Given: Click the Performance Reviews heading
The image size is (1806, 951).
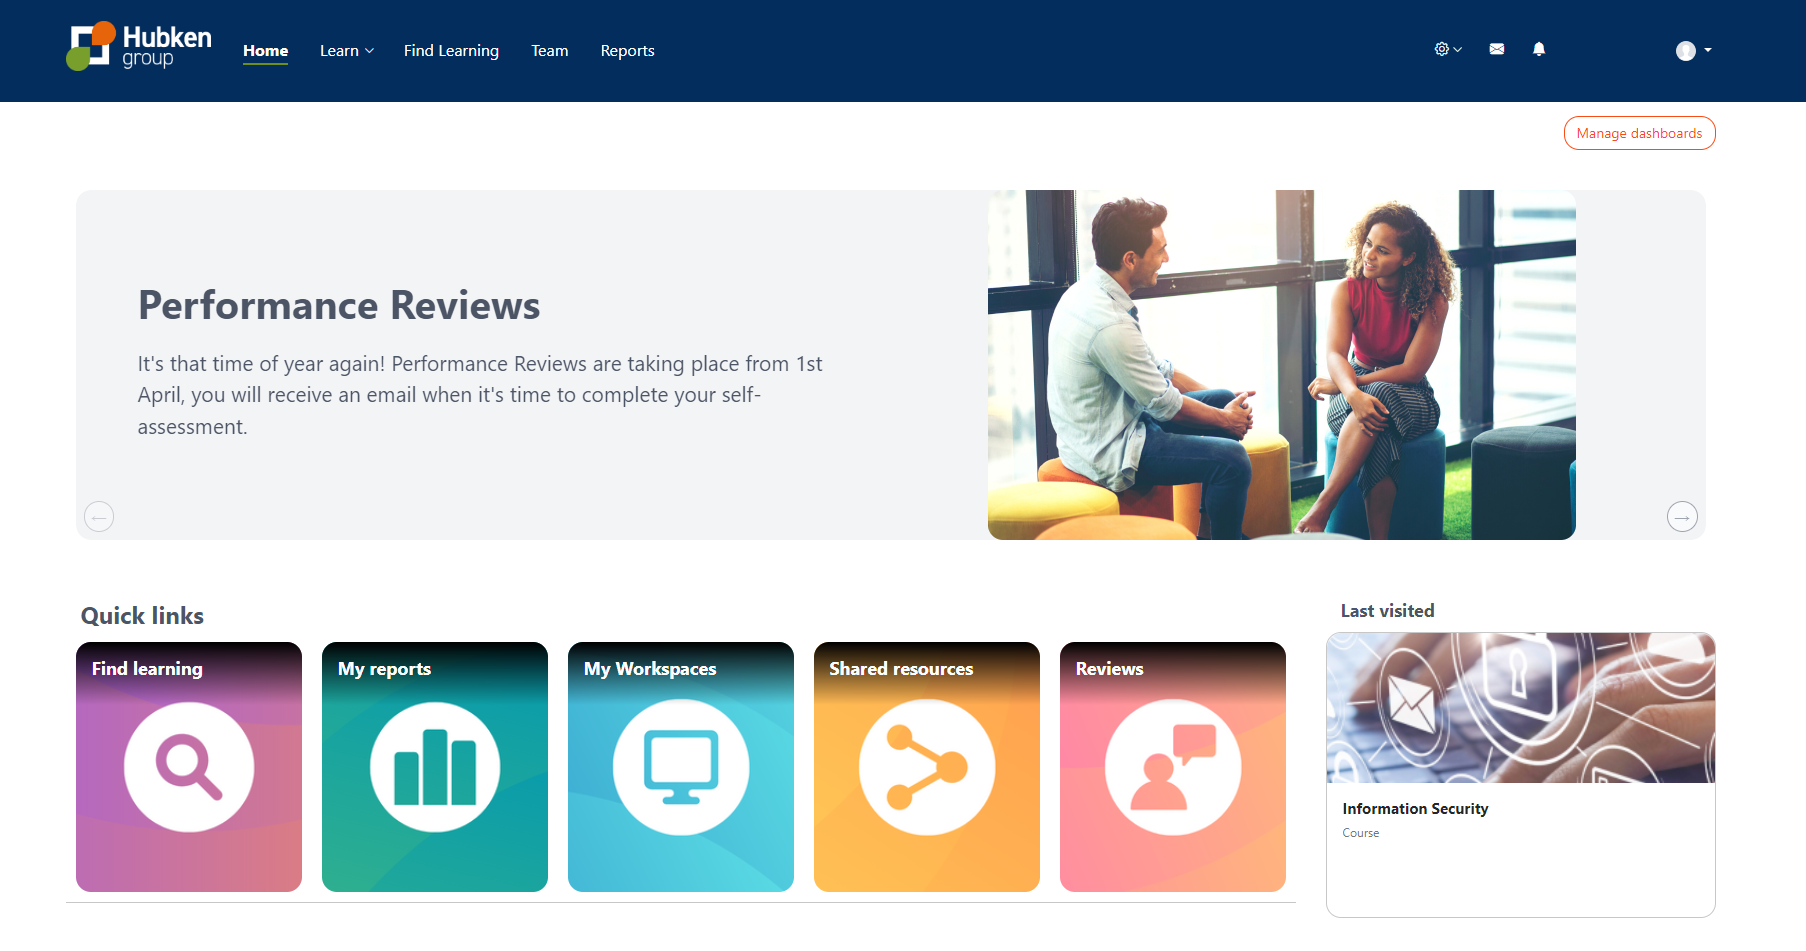Looking at the screenshot, I should coord(339,305).
